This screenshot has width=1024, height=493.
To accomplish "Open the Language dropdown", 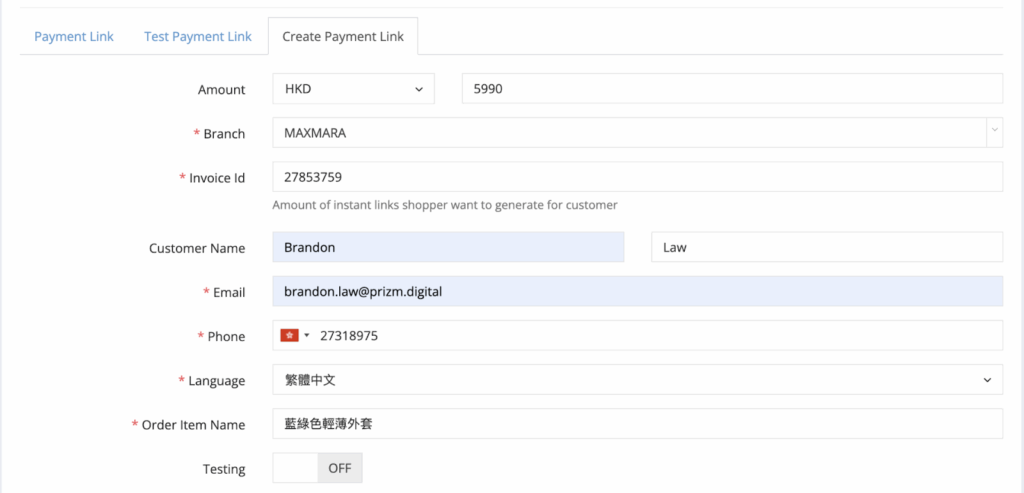I will 637,380.
